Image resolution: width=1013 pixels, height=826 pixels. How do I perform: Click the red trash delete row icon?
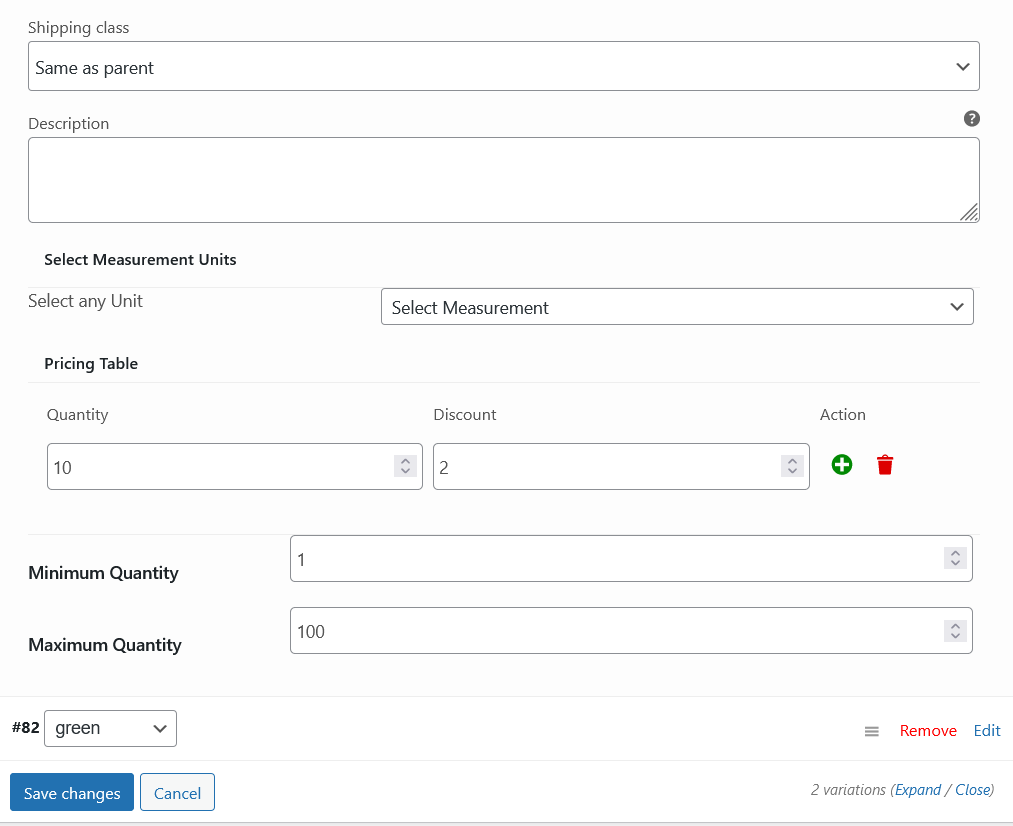[885, 465]
